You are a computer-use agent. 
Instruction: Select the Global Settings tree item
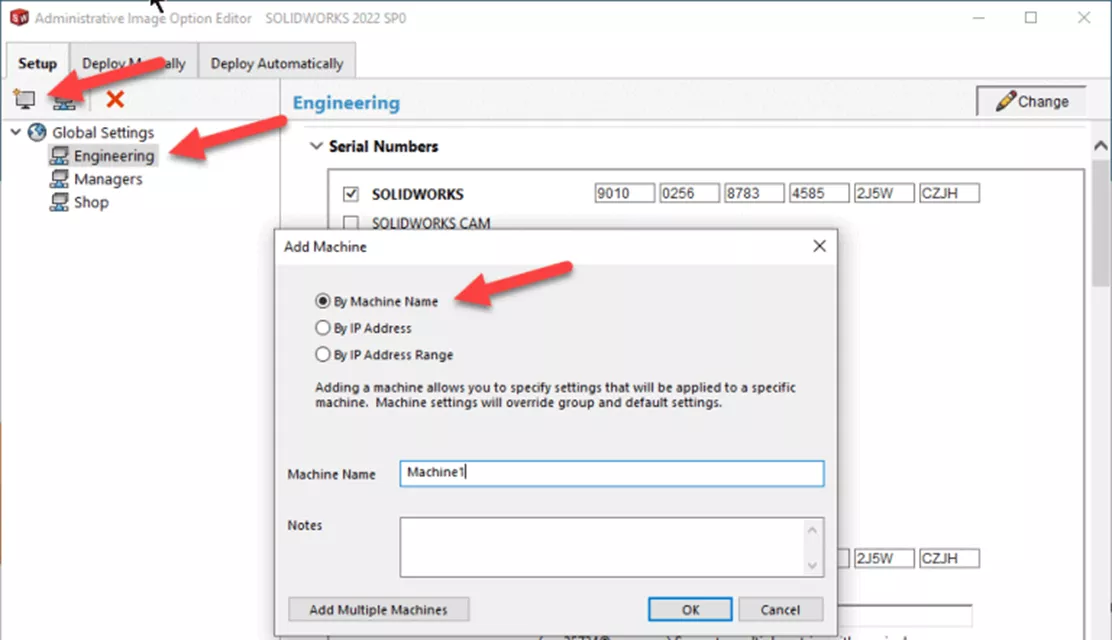(x=103, y=132)
